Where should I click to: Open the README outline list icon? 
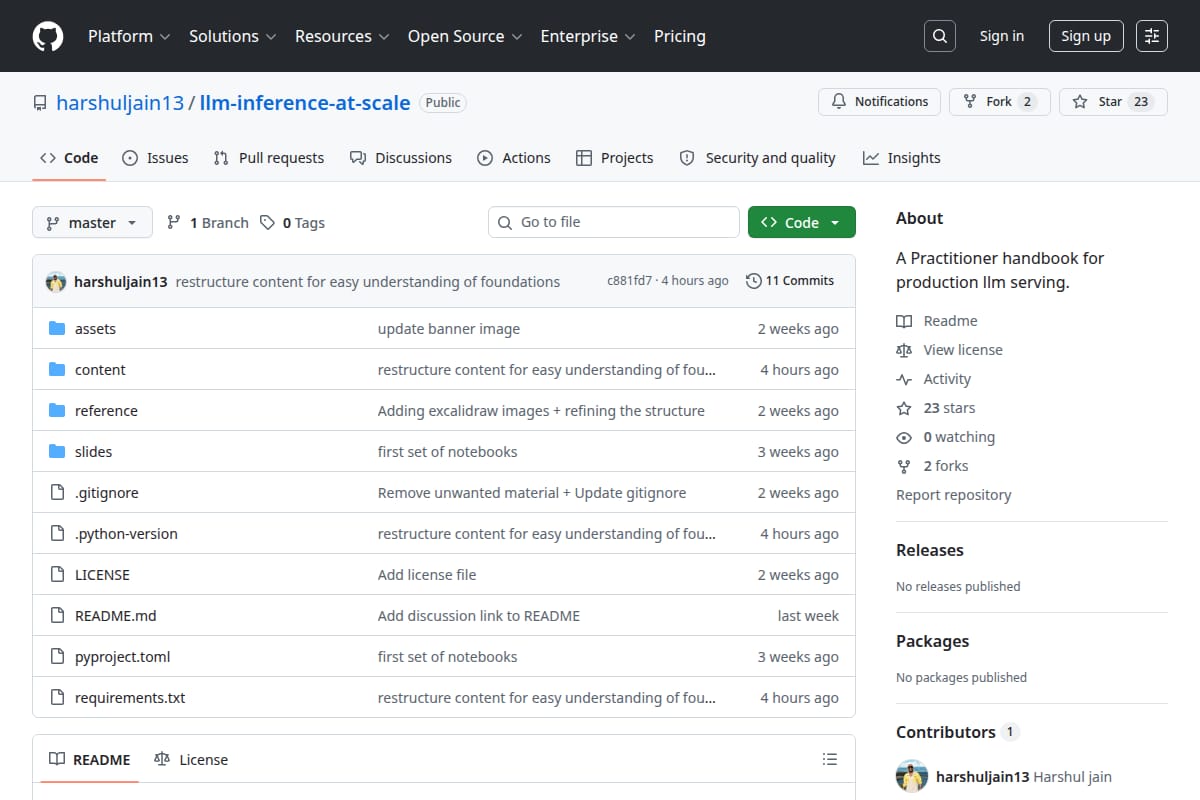click(x=829, y=759)
